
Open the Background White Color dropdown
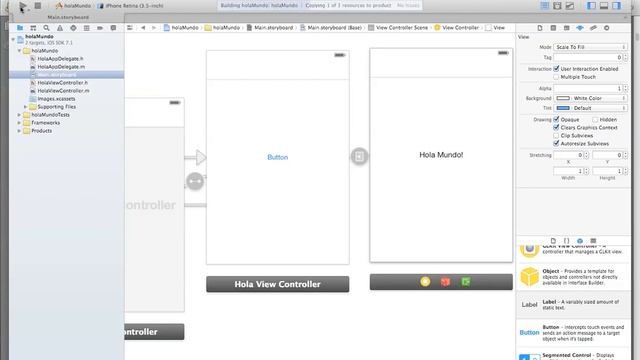click(x=590, y=98)
